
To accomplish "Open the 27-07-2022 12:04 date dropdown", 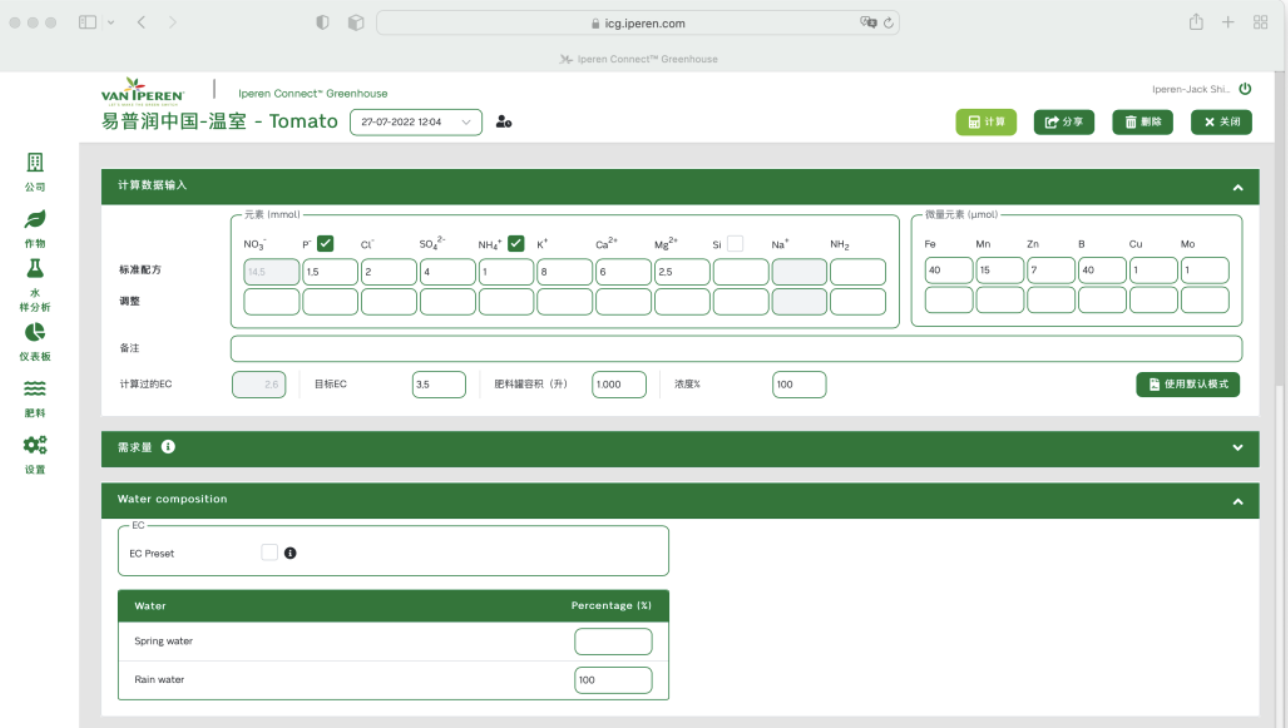I will click(415, 122).
